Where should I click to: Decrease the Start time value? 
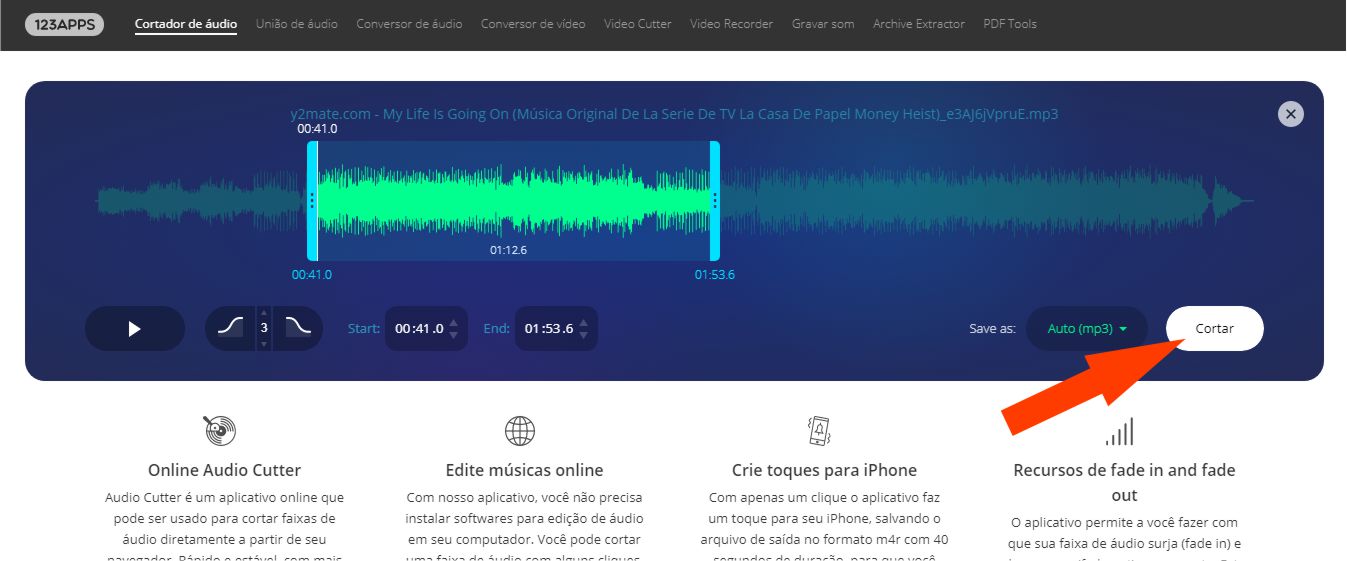click(x=454, y=334)
